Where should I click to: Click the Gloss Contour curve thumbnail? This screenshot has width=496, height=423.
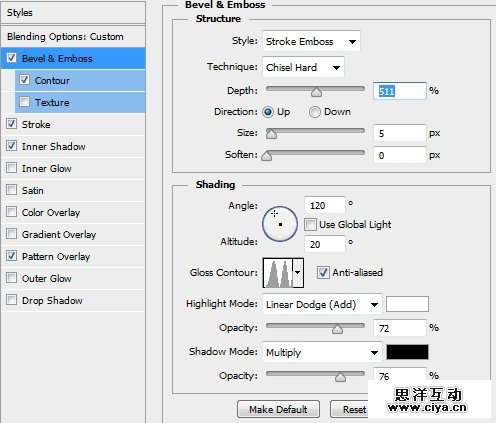point(278,273)
